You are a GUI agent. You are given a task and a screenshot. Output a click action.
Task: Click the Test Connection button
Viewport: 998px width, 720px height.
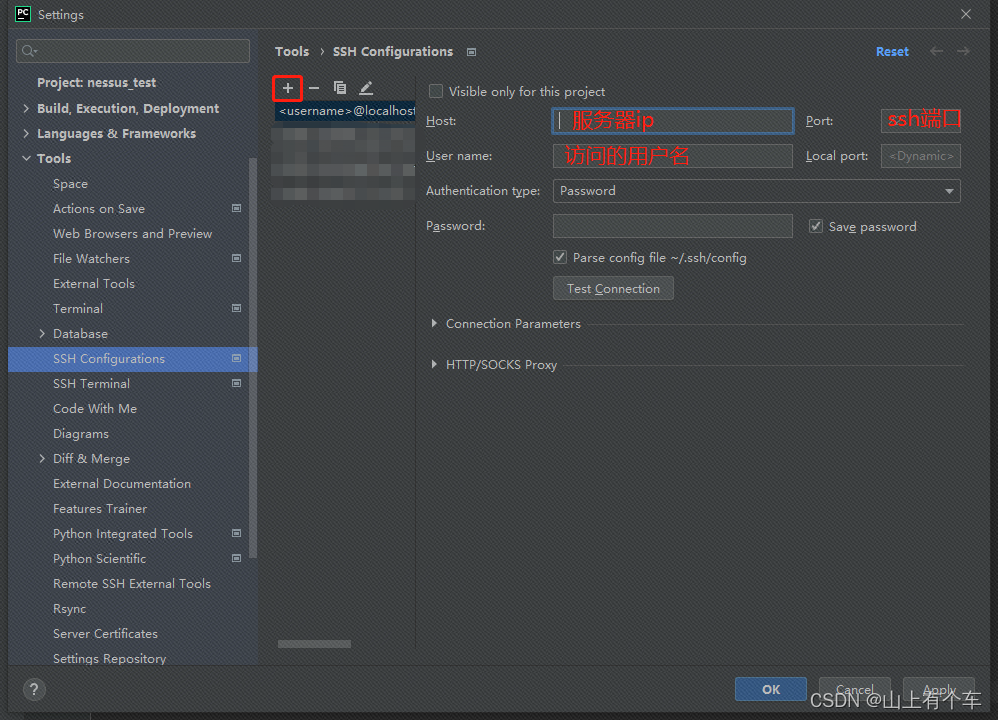613,288
